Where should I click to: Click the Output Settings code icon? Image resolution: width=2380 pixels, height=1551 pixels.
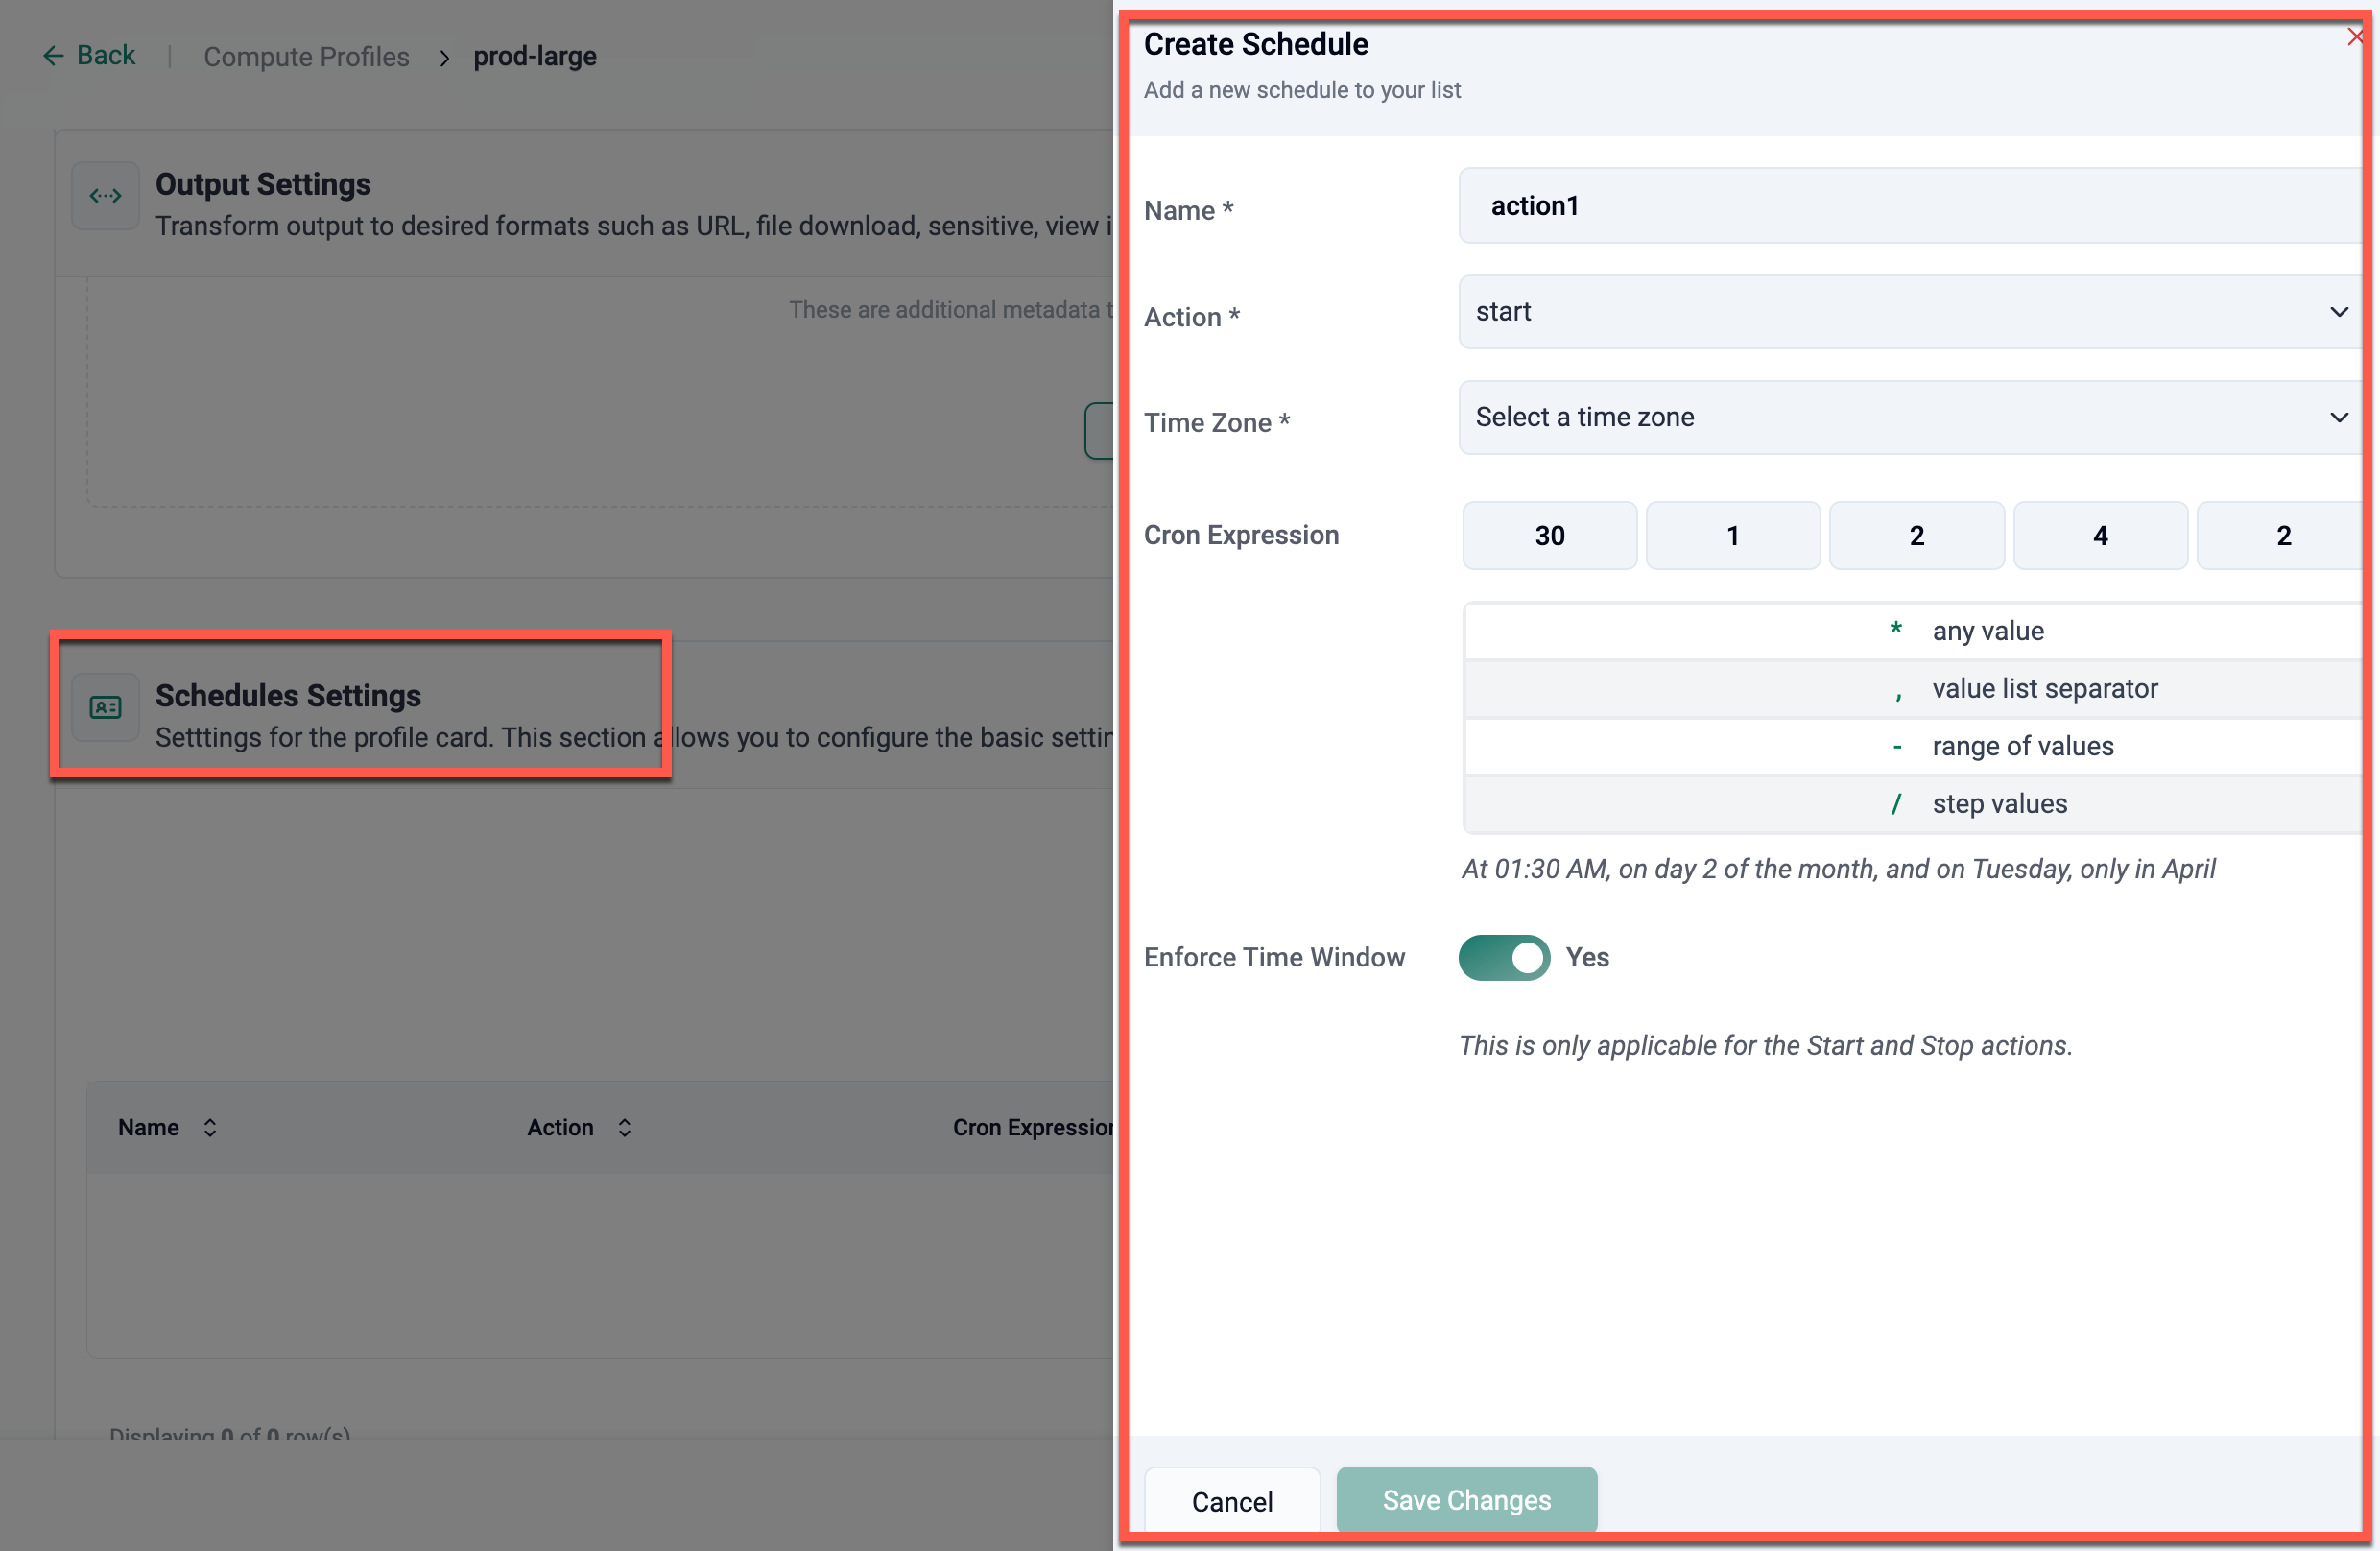click(x=105, y=196)
